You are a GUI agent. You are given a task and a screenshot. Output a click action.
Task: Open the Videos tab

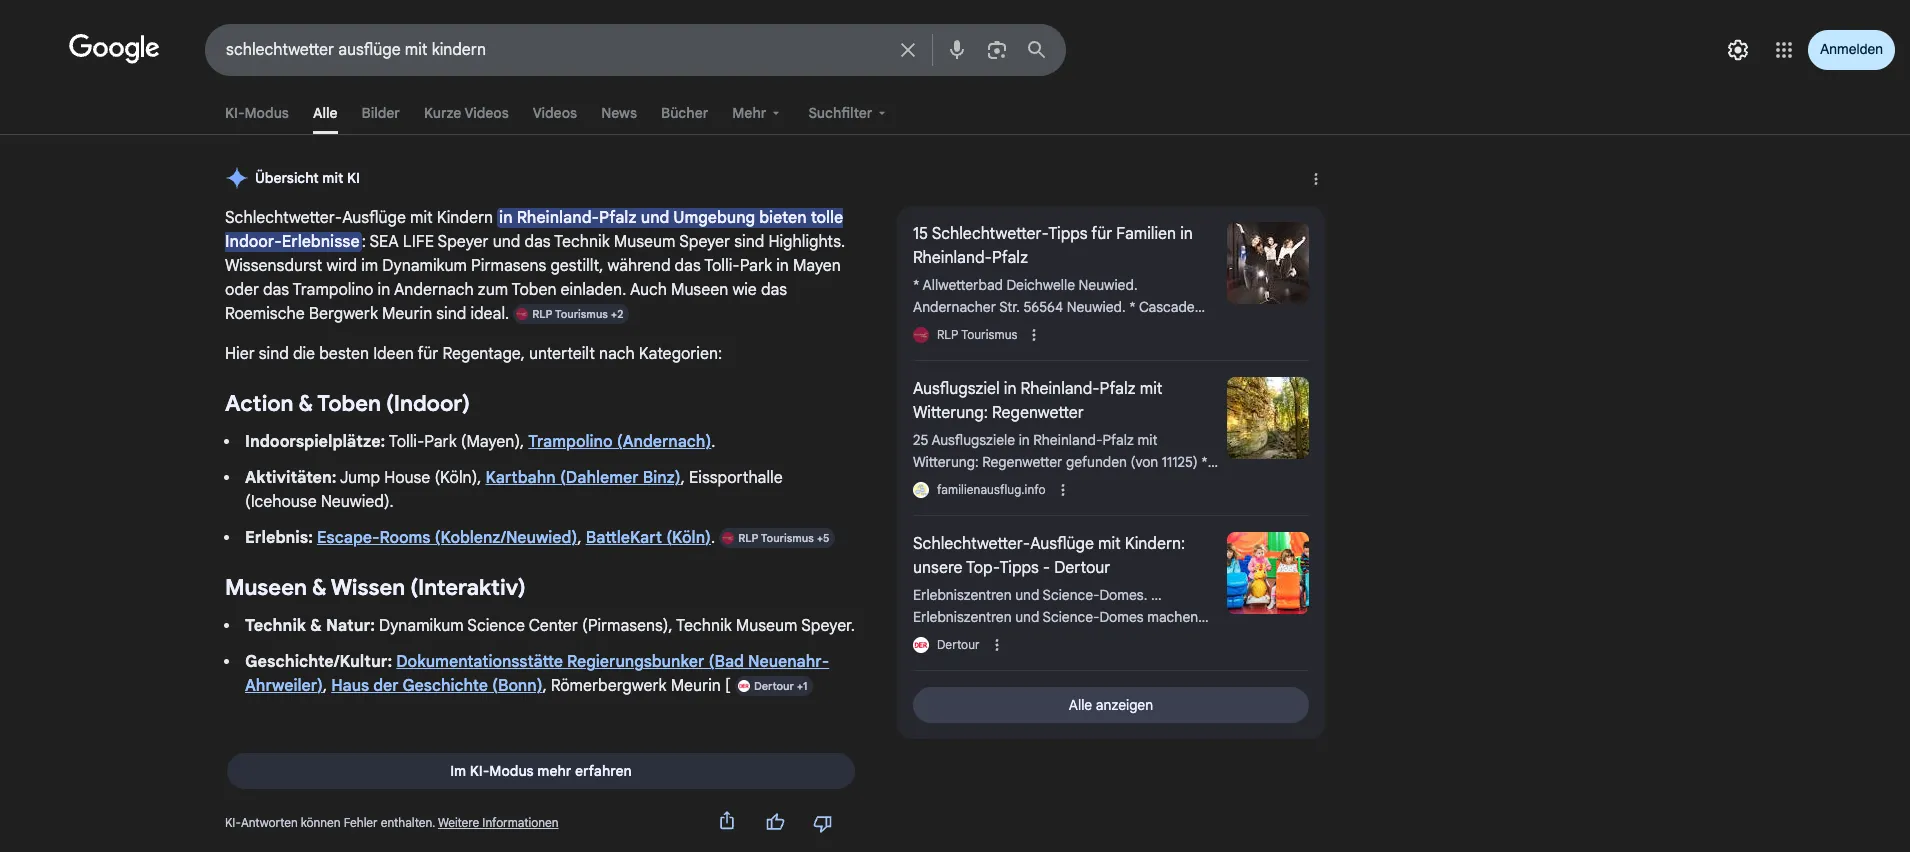click(555, 113)
